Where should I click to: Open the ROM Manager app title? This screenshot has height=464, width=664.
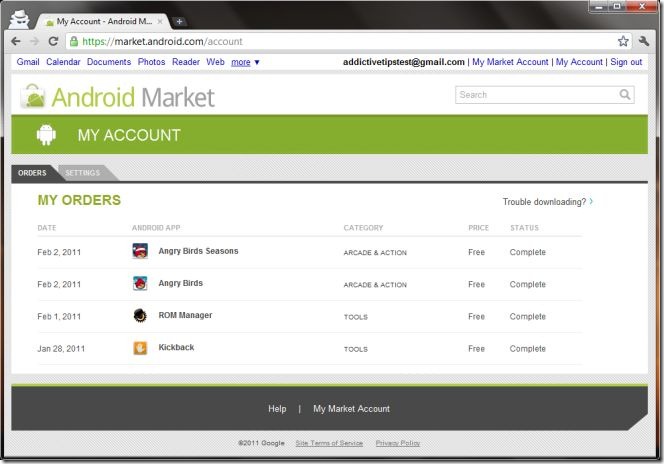[x=185, y=315]
